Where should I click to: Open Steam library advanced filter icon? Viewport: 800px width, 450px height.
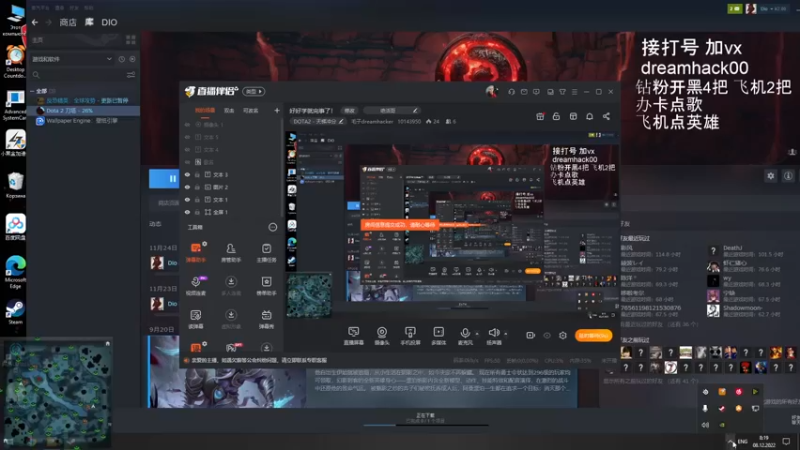pos(131,75)
